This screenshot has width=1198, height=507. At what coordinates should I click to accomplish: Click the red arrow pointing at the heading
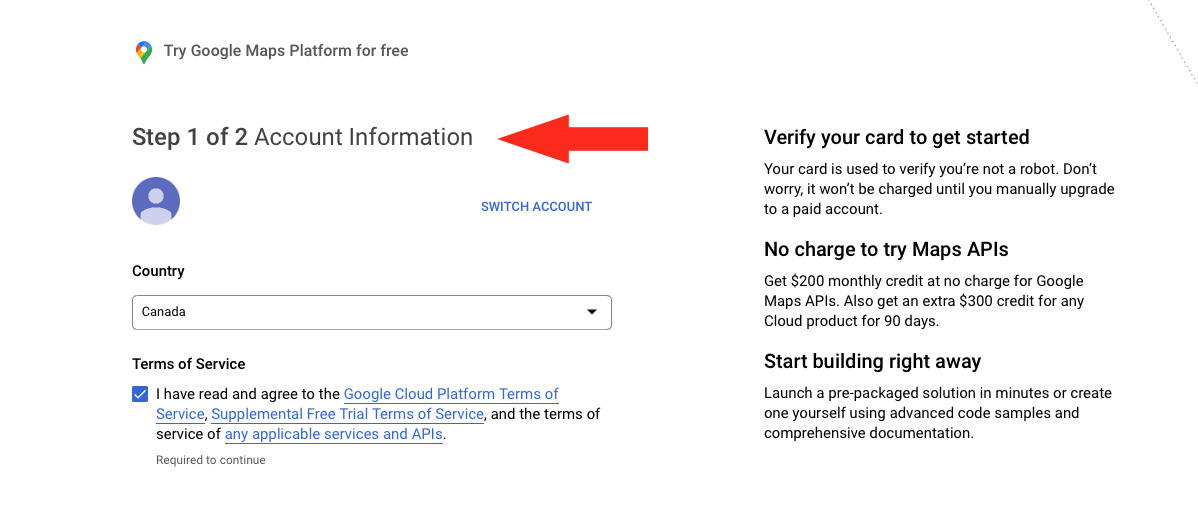pyautogui.click(x=573, y=138)
